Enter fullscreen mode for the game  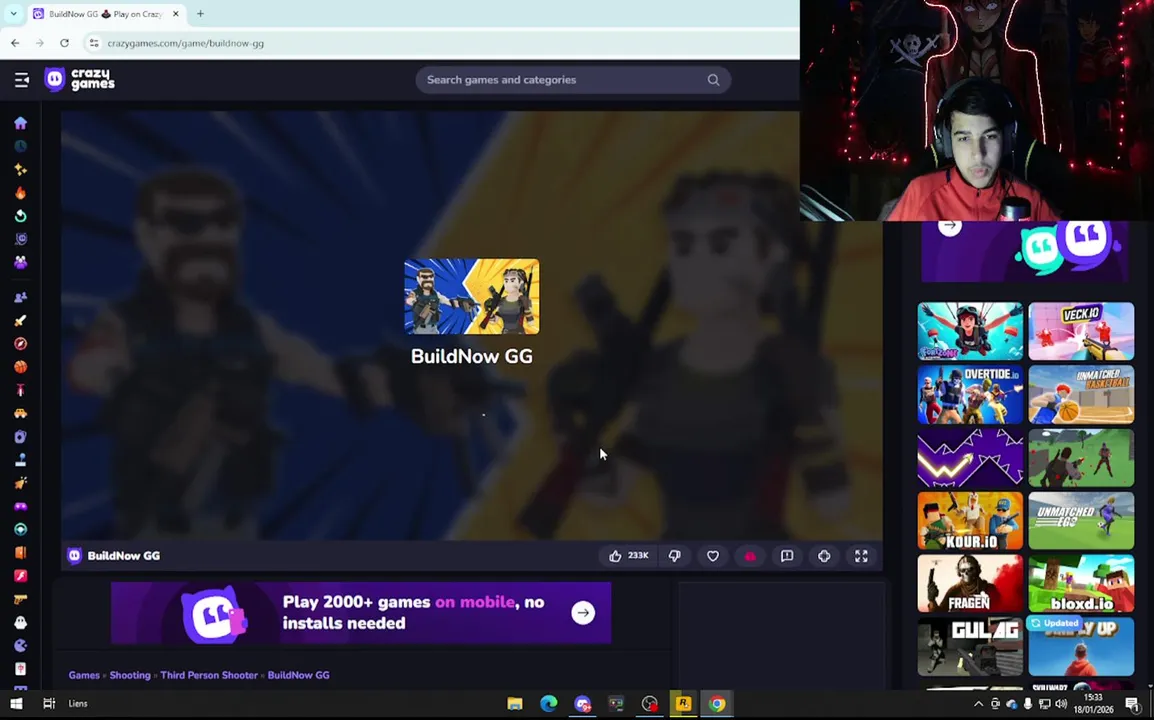[861, 556]
